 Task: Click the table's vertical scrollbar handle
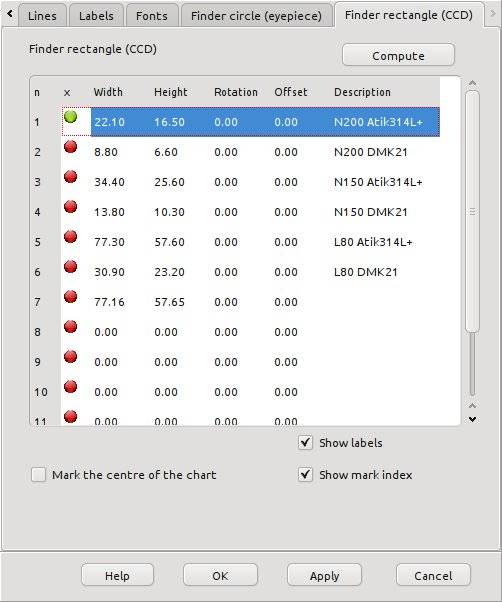pos(472,212)
